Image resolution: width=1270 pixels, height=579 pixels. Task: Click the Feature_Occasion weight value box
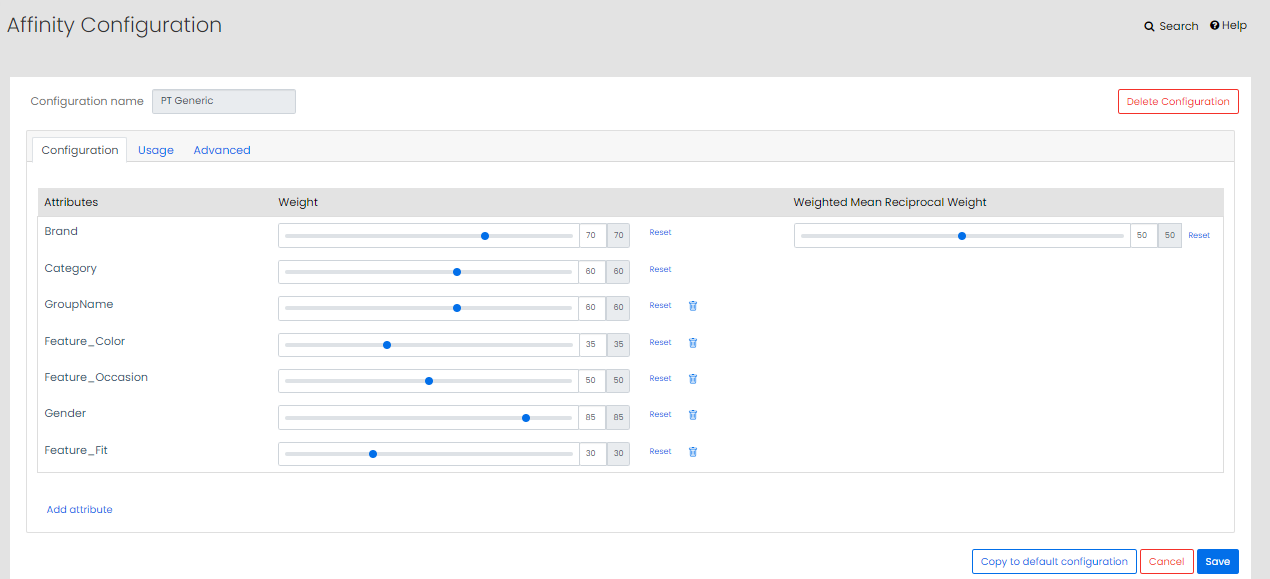pyautogui.click(x=592, y=381)
